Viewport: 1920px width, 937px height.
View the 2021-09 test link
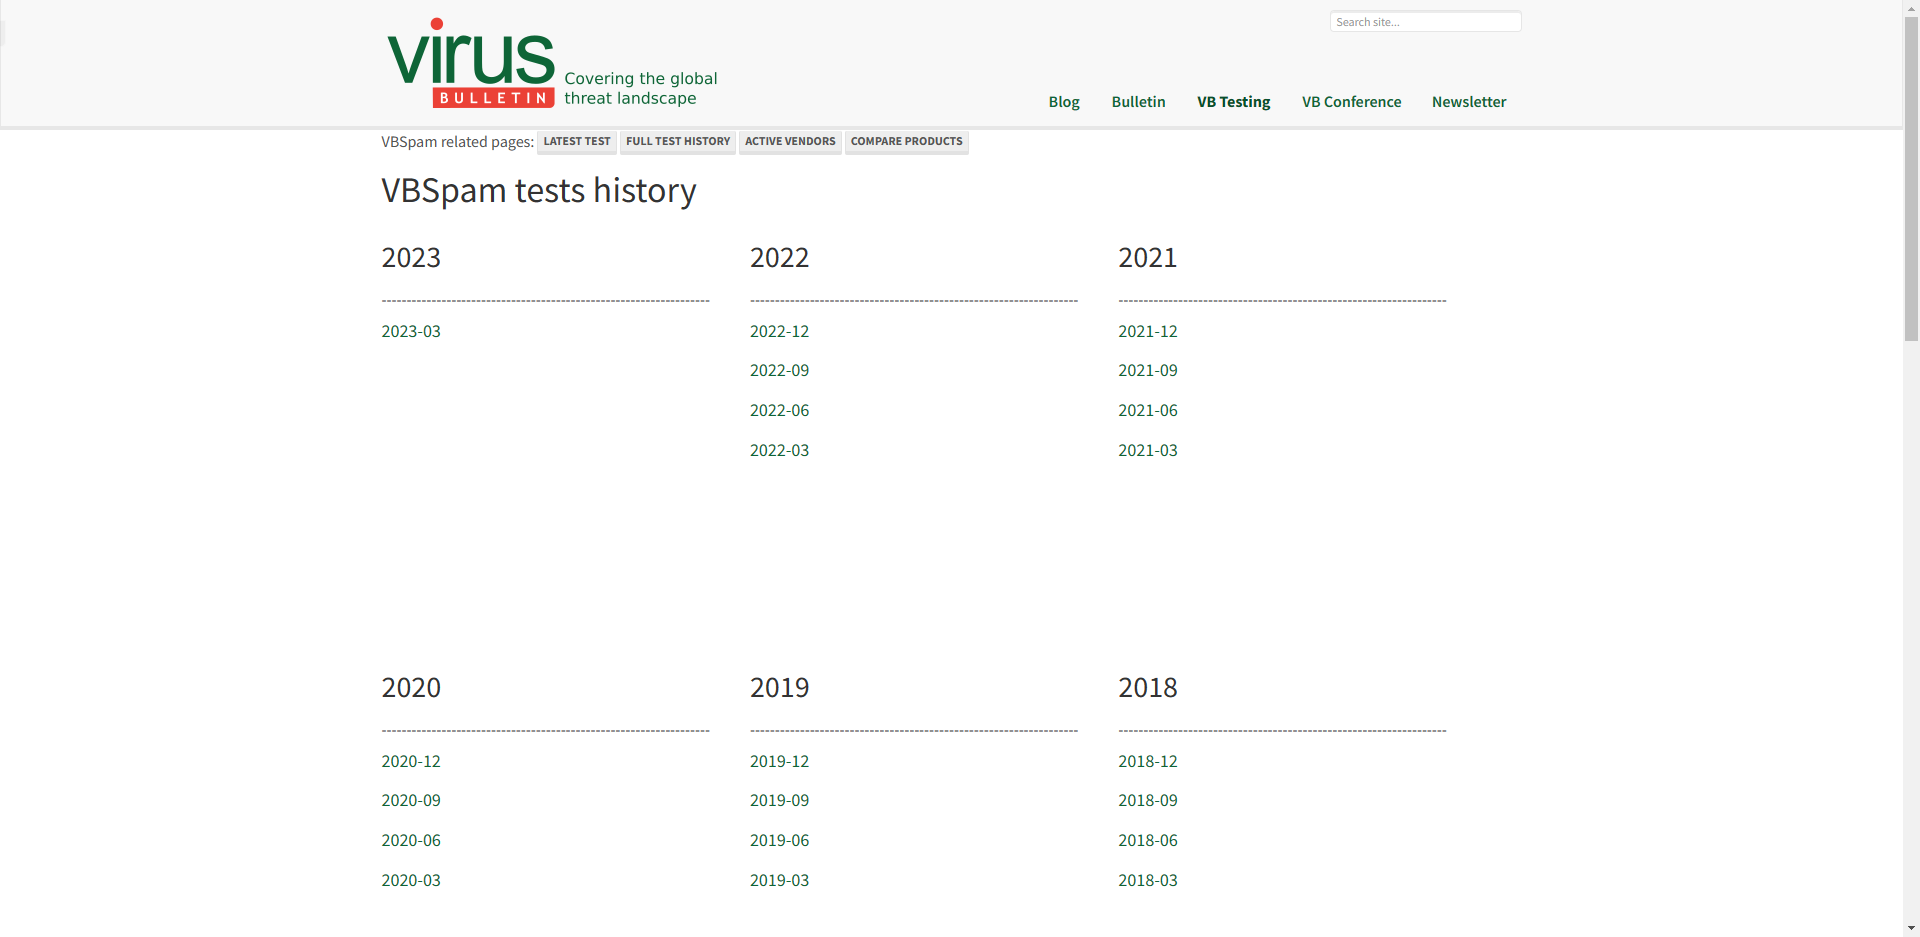[x=1148, y=370]
